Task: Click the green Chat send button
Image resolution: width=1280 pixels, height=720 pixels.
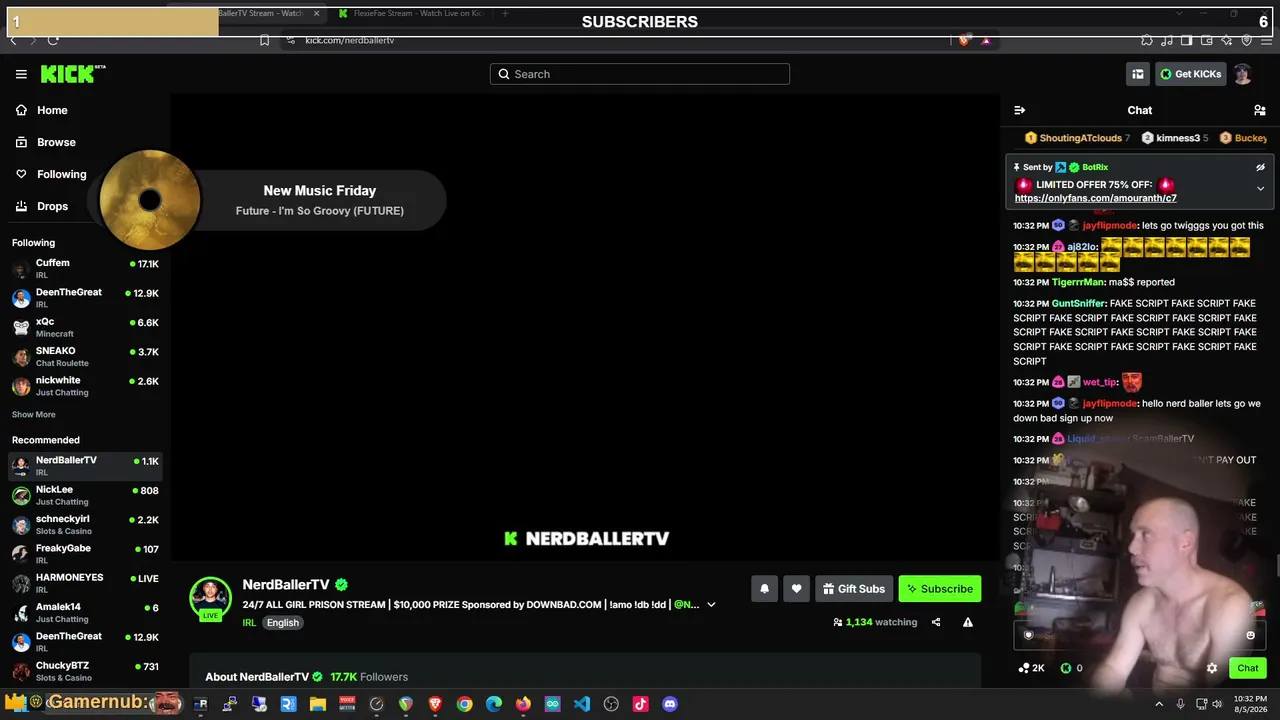Action: pyautogui.click(x=1248, y=668)
